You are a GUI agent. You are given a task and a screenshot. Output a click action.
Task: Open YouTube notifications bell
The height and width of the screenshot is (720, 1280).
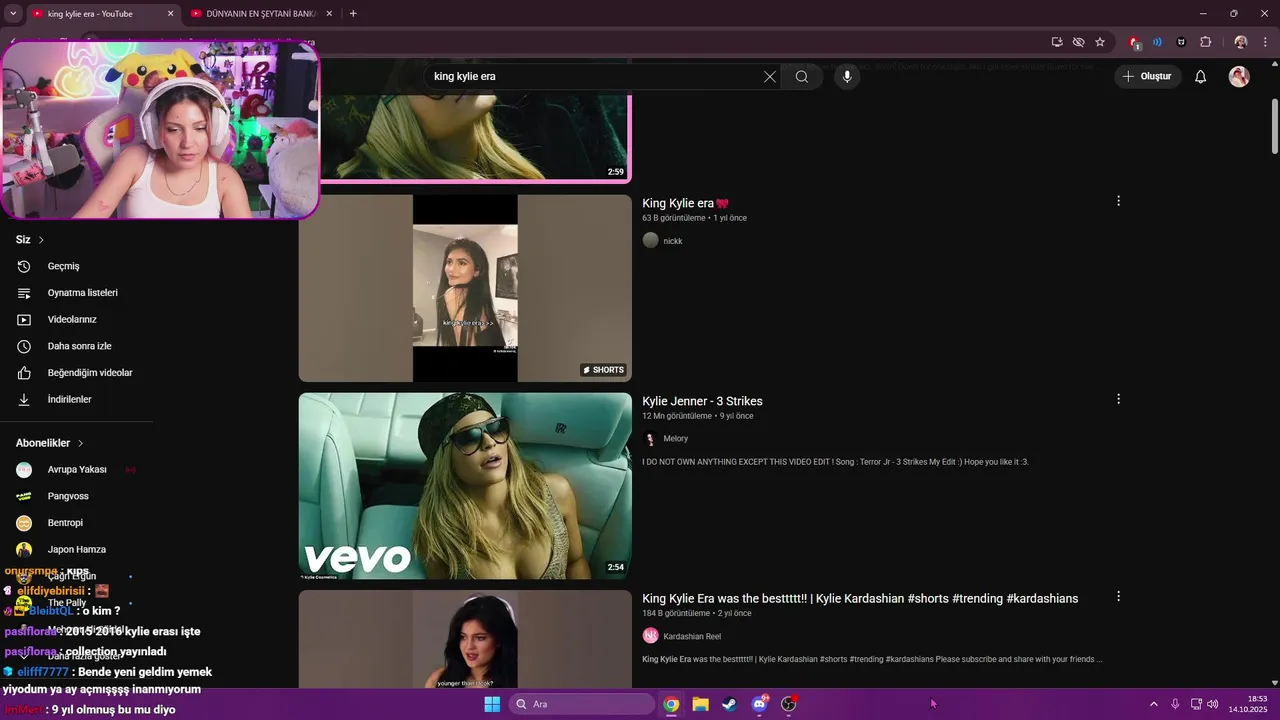(x=1201, y=76)
